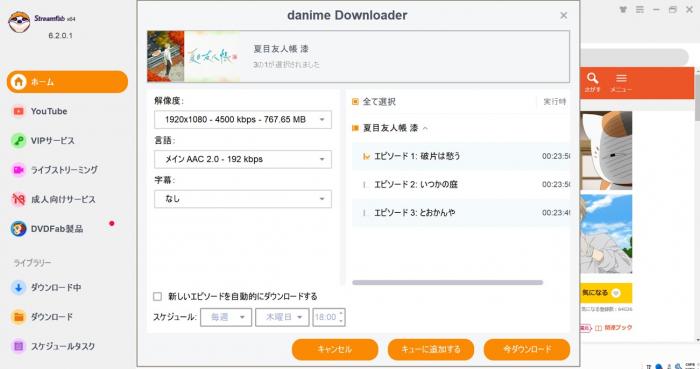700x369 pixels.
Task: Click the 今ダウンロード button
Action: pos(527,349)
